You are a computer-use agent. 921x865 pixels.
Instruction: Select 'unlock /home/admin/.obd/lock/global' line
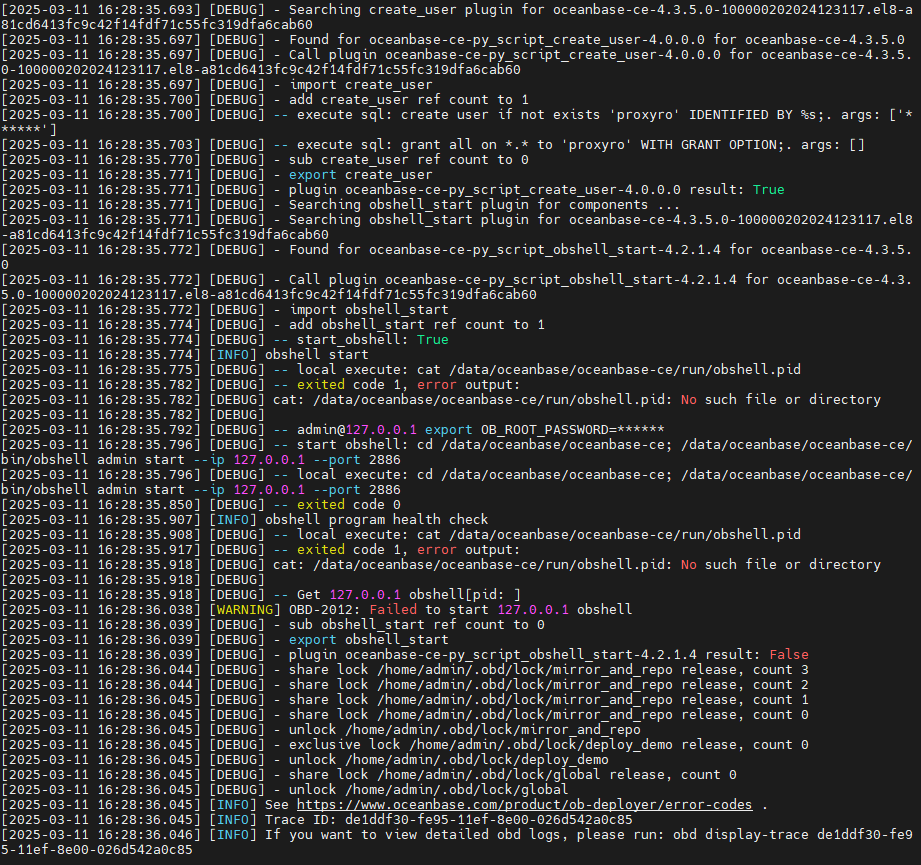tap(285, 790)
